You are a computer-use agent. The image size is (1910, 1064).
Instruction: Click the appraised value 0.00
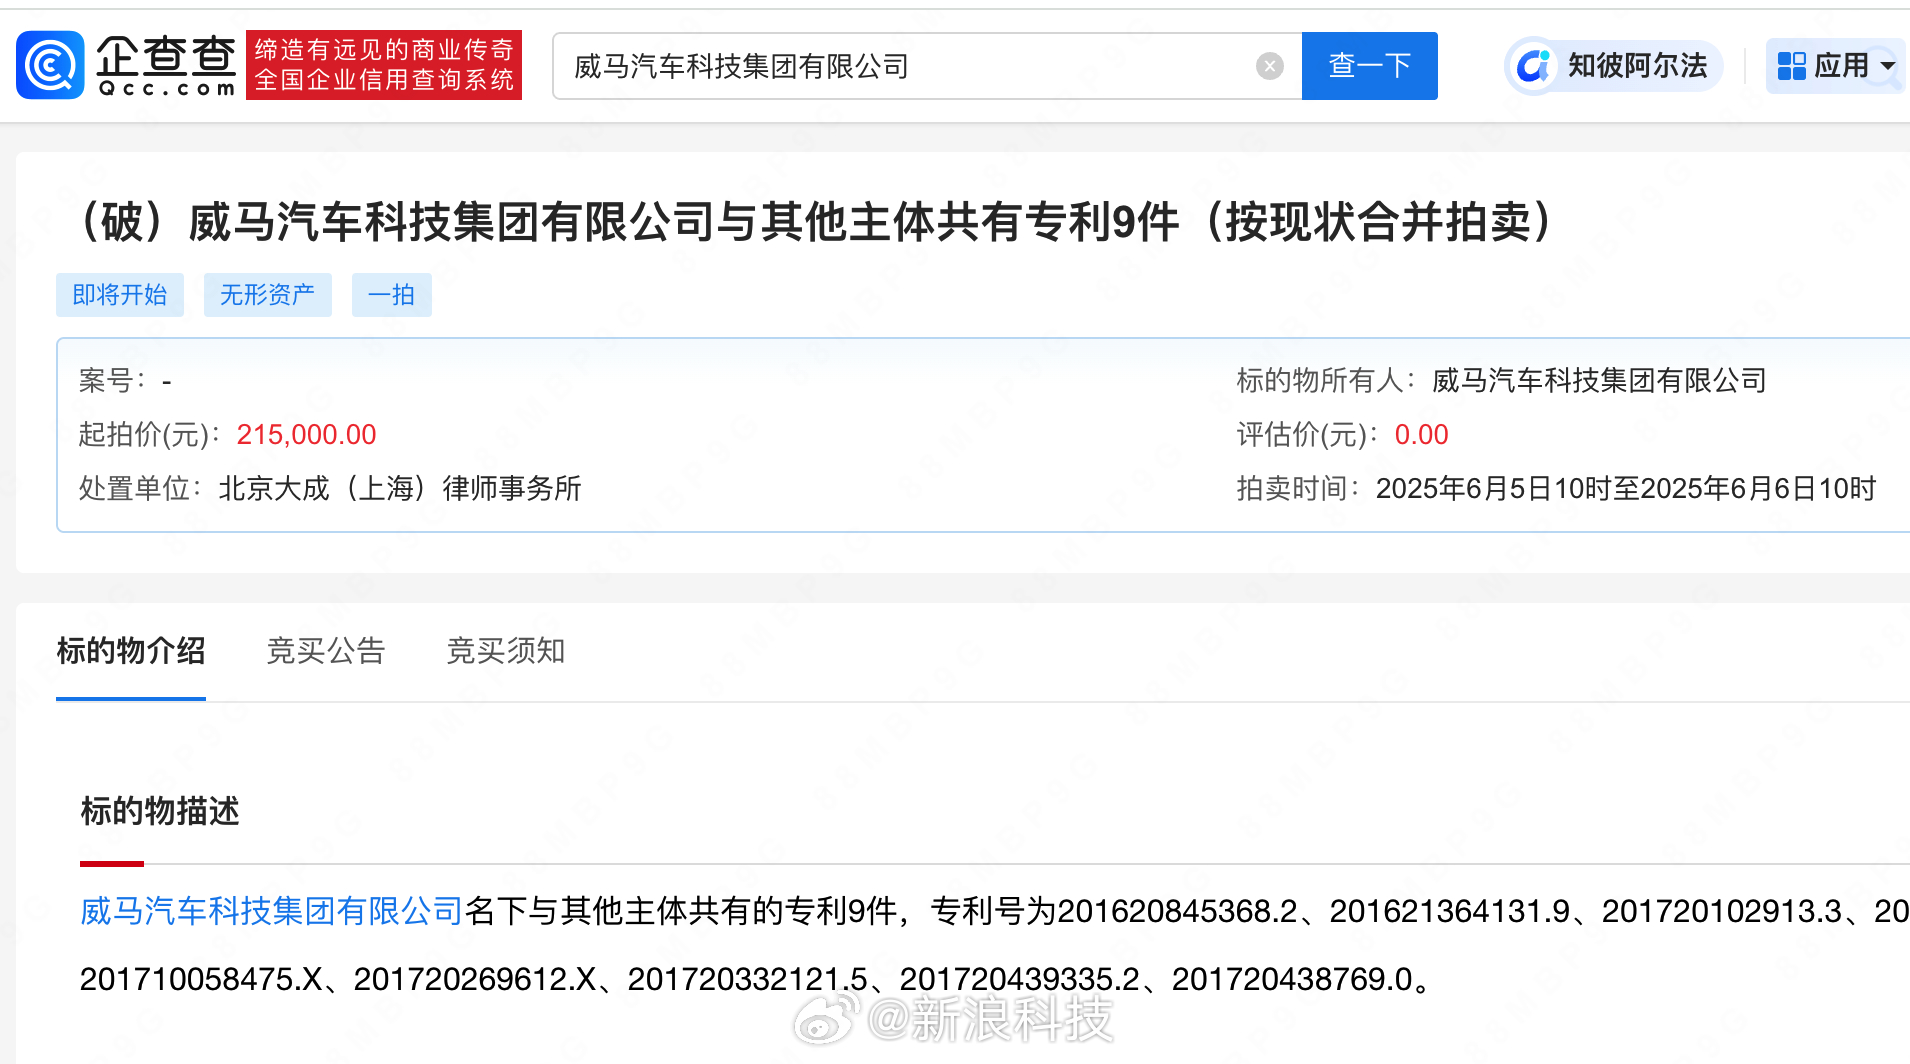click(1421, 434)
